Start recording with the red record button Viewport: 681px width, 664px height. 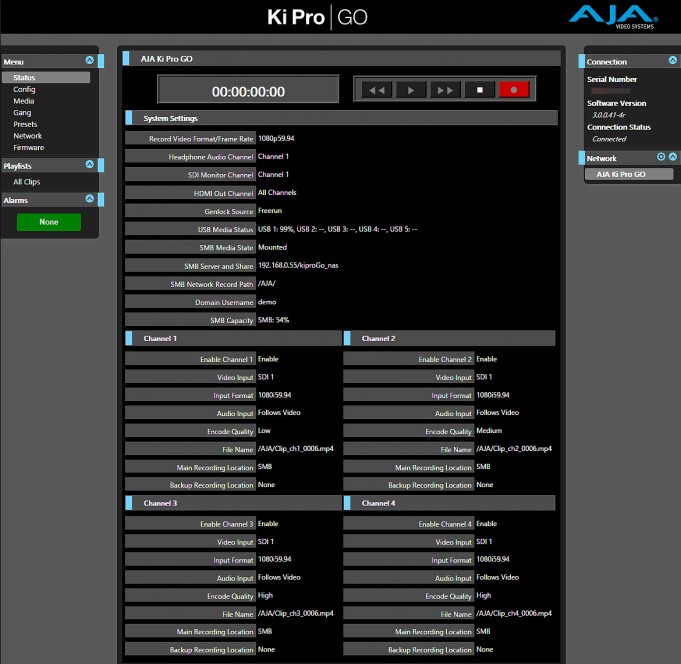pos(514,90)
